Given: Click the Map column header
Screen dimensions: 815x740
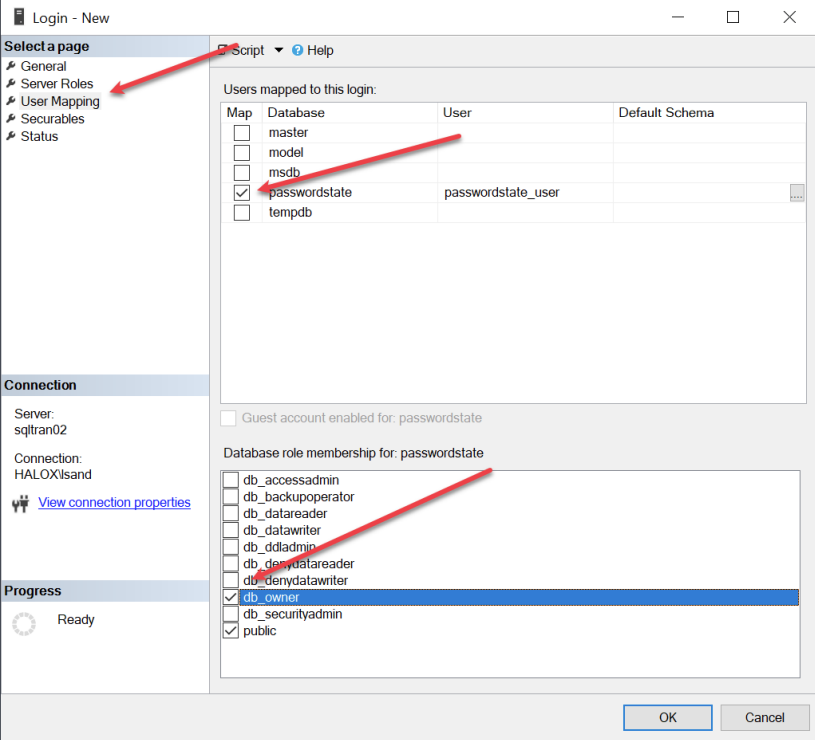Looking at the screenshot, I should coord(241,113).
